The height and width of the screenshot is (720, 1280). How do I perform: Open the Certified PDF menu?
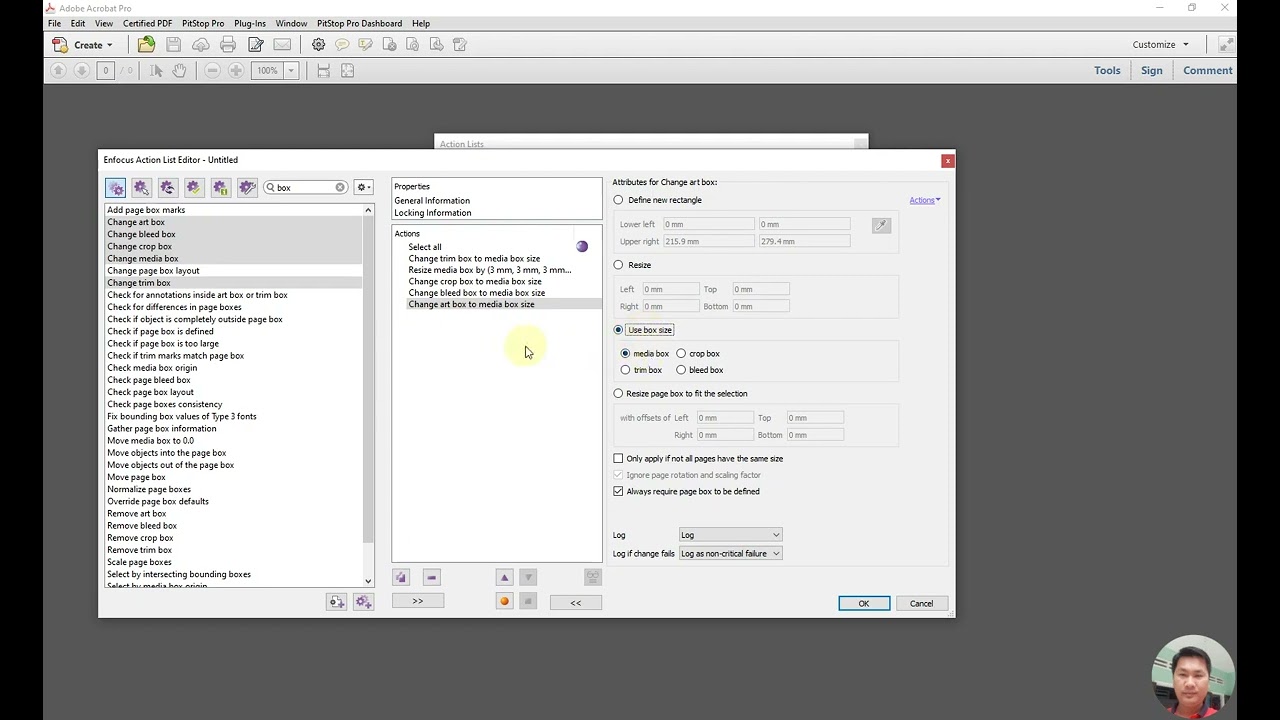coord(148,23)
